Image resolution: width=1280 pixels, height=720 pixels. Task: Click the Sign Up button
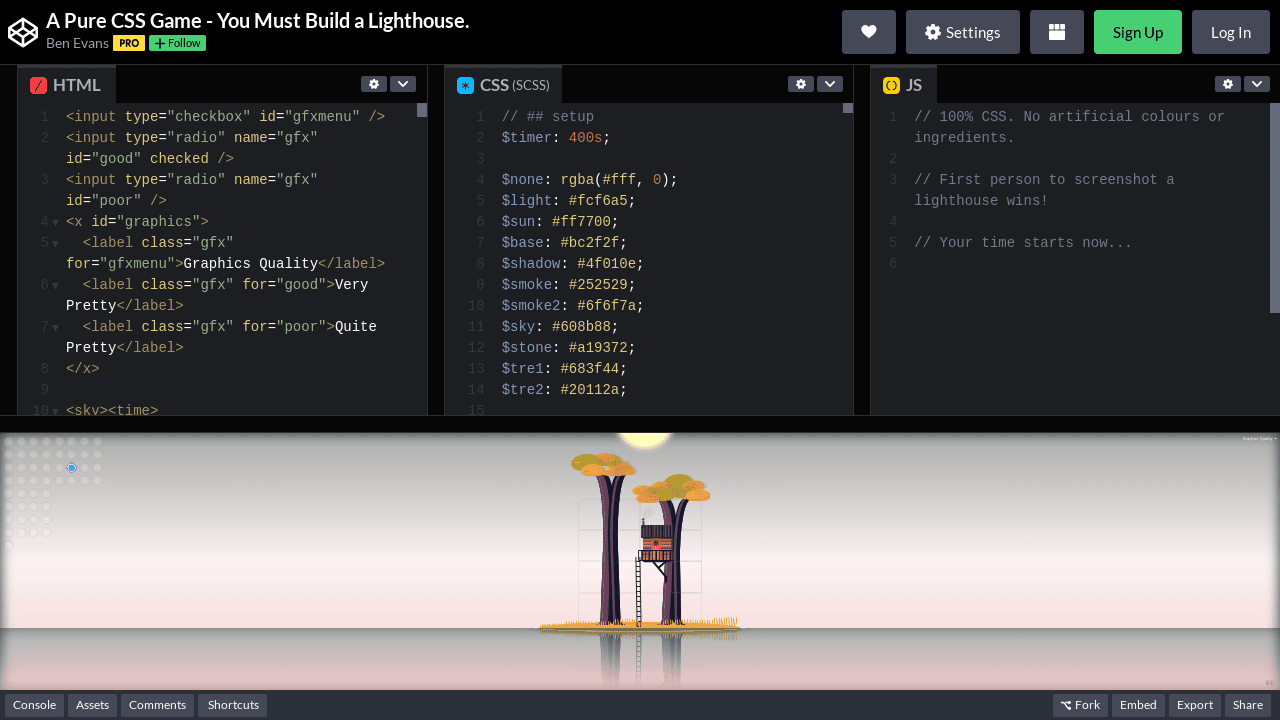click(x=1138, y=32)
